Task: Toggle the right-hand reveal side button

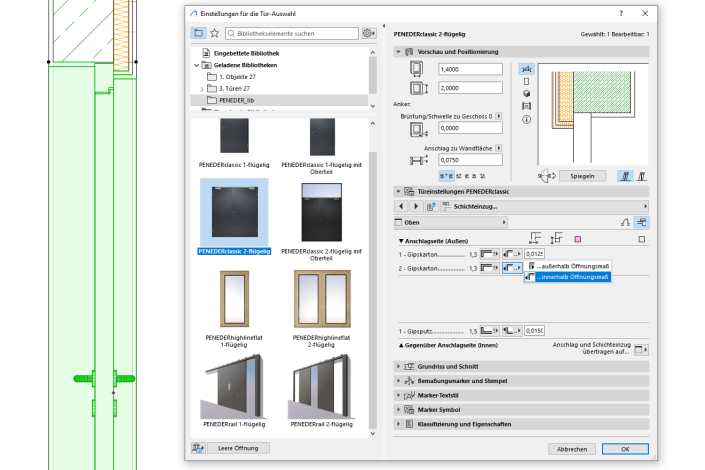Action: point(642,176)
